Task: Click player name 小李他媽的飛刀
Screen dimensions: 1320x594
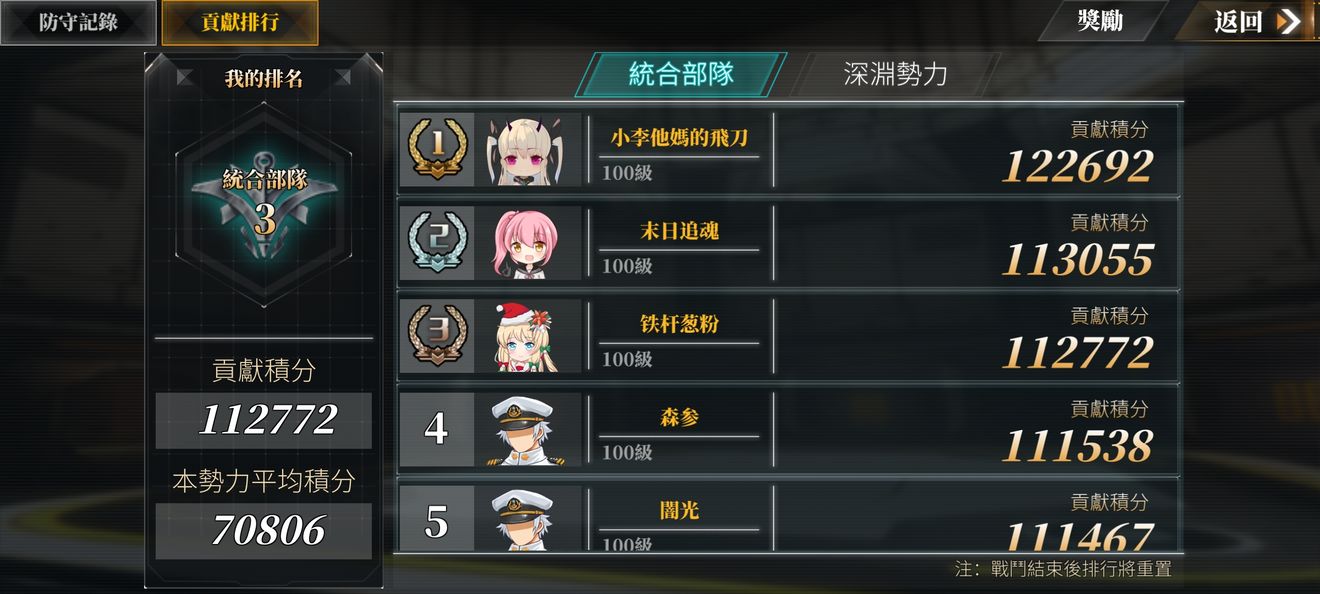Action: pos(679,137)
